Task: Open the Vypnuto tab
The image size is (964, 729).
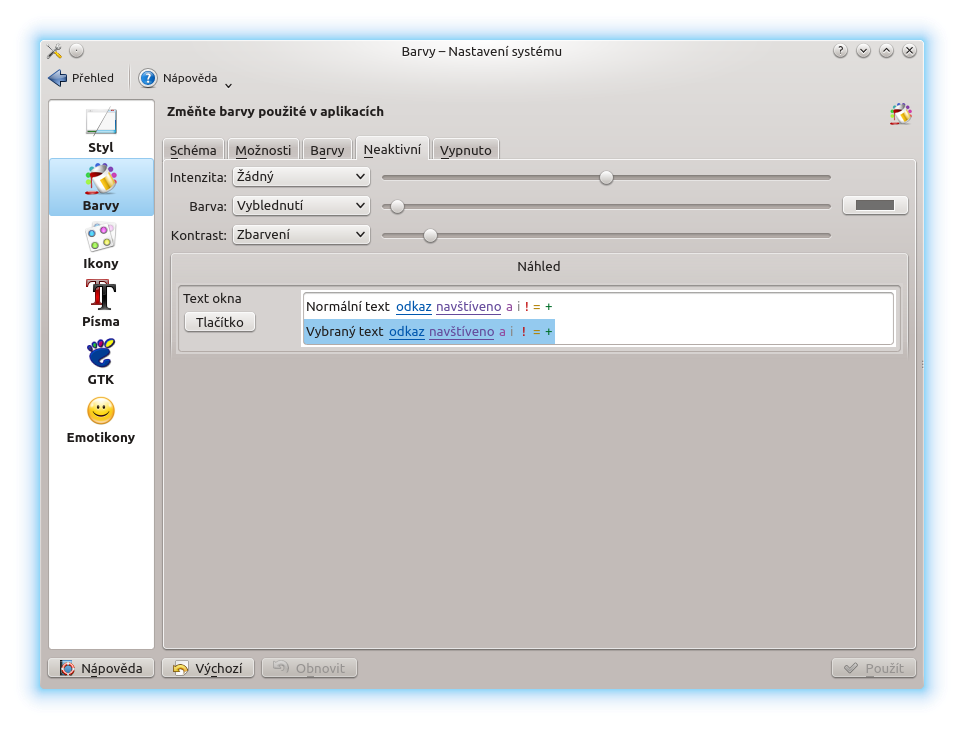Action: [466, 150]
